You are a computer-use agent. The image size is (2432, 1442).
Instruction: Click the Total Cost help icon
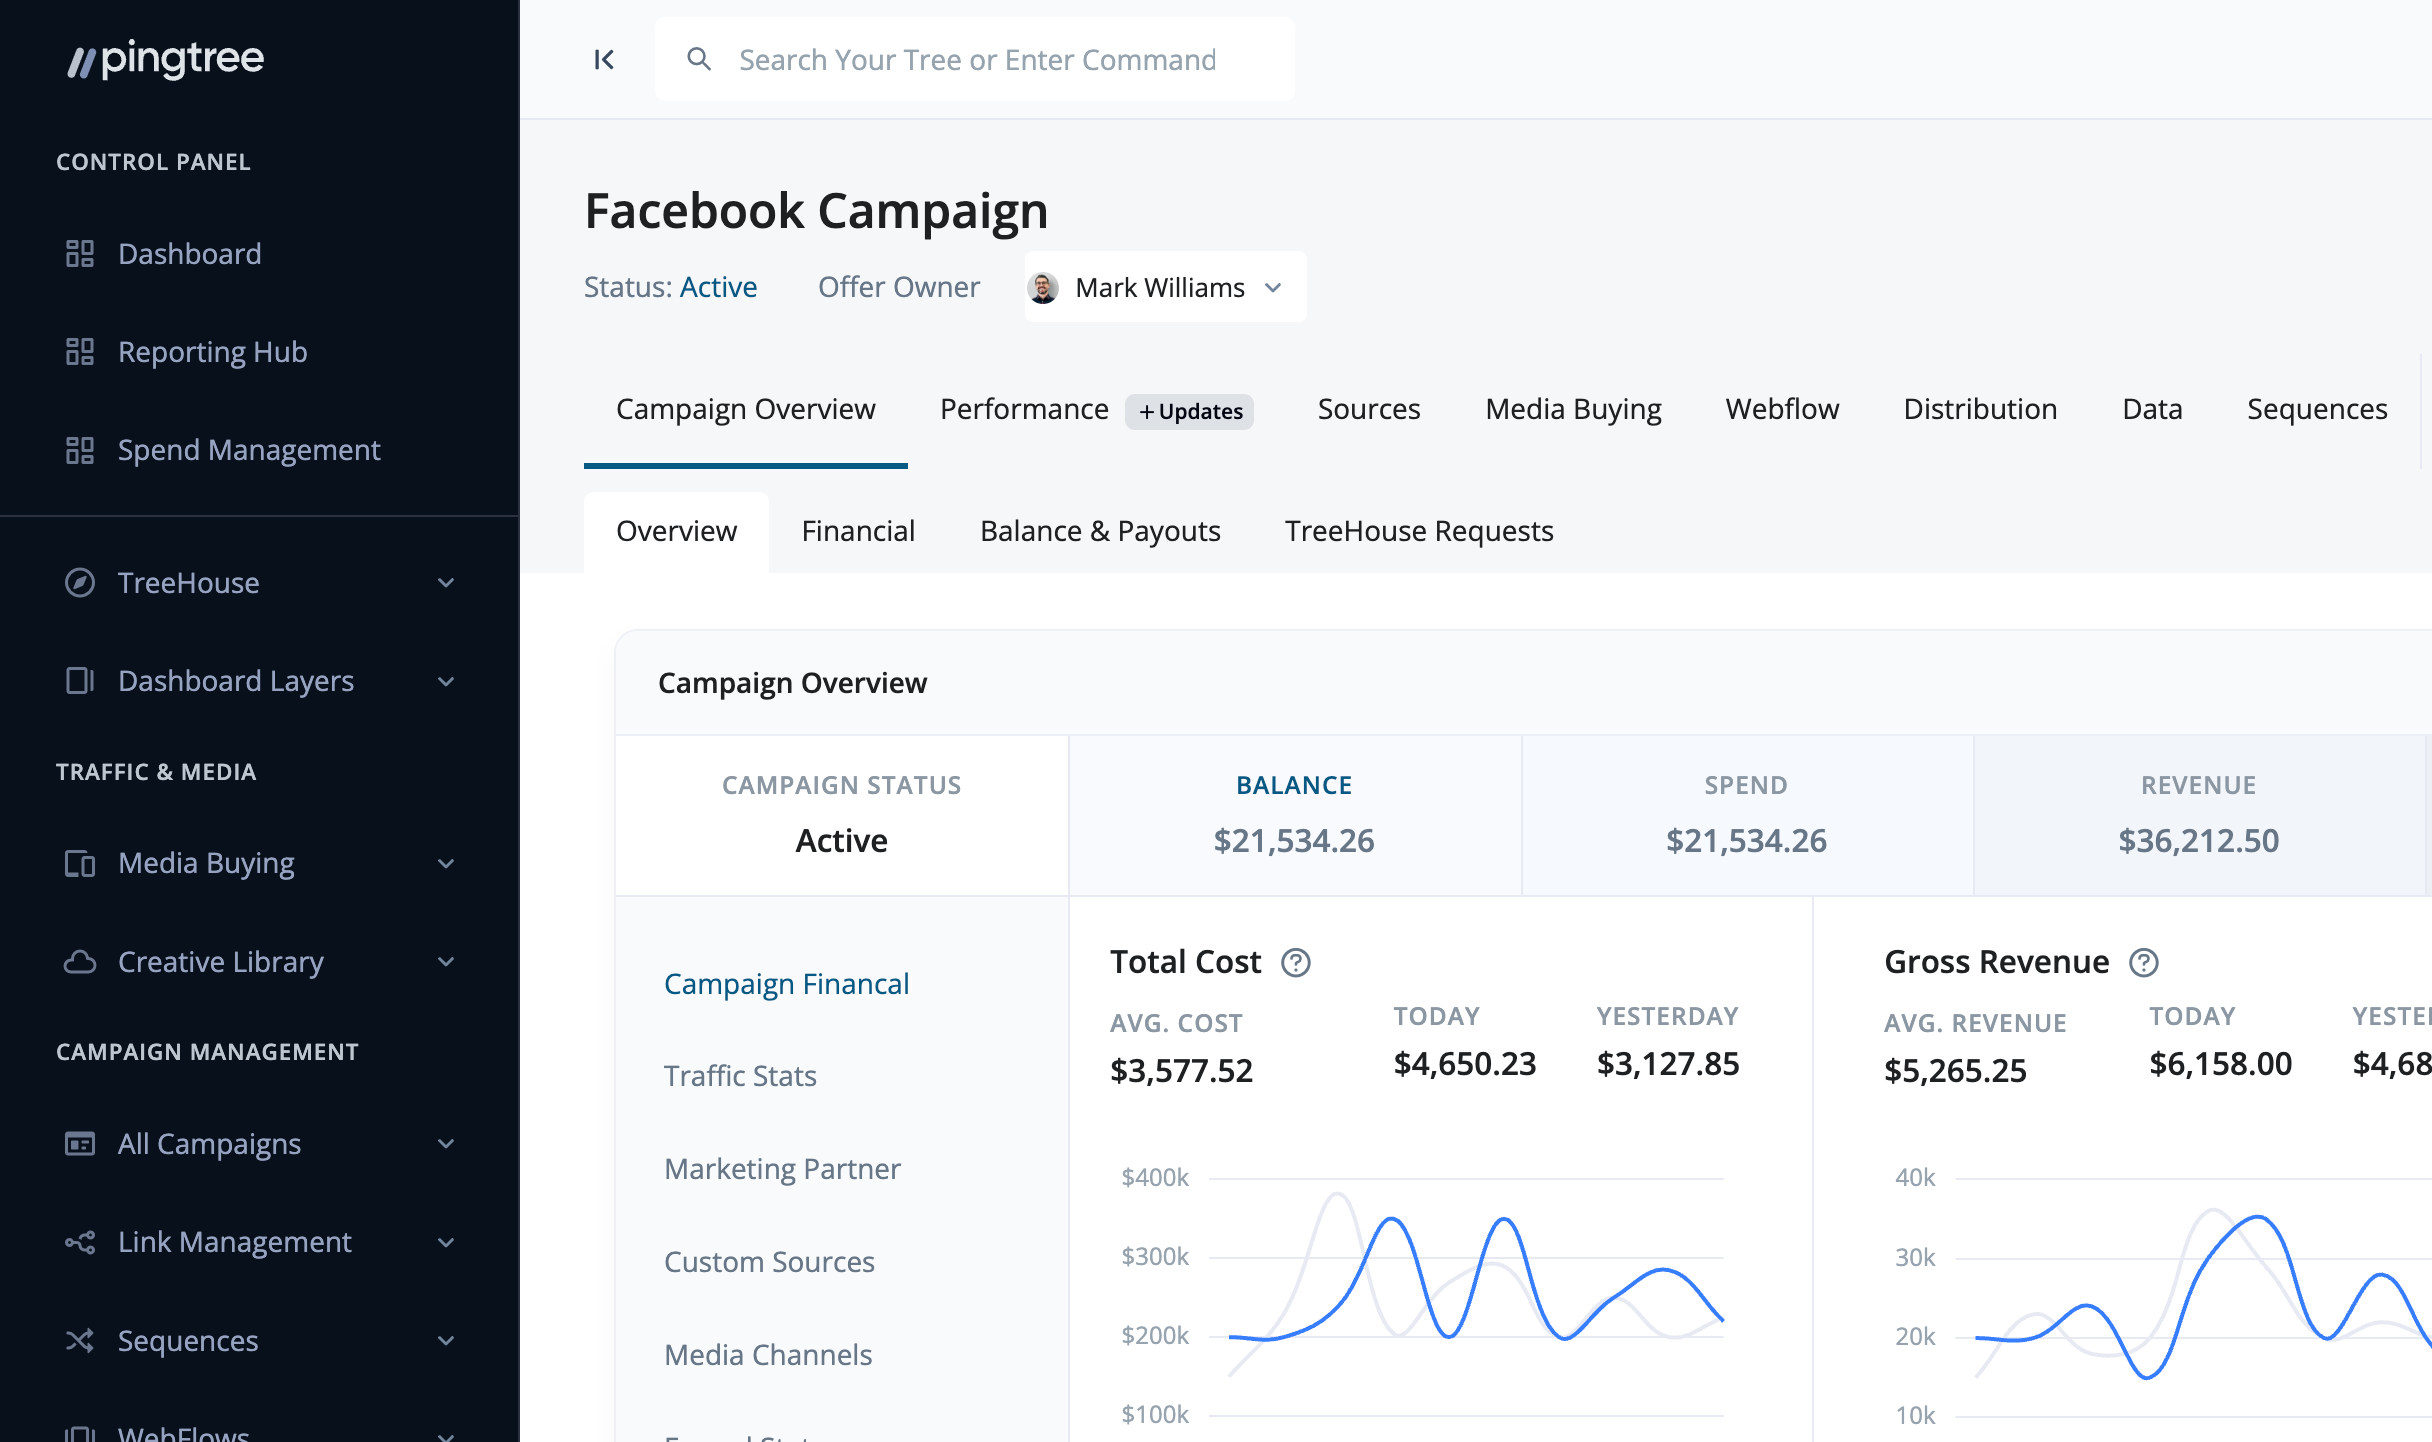pyautogui.click(x=1296, y=963)
